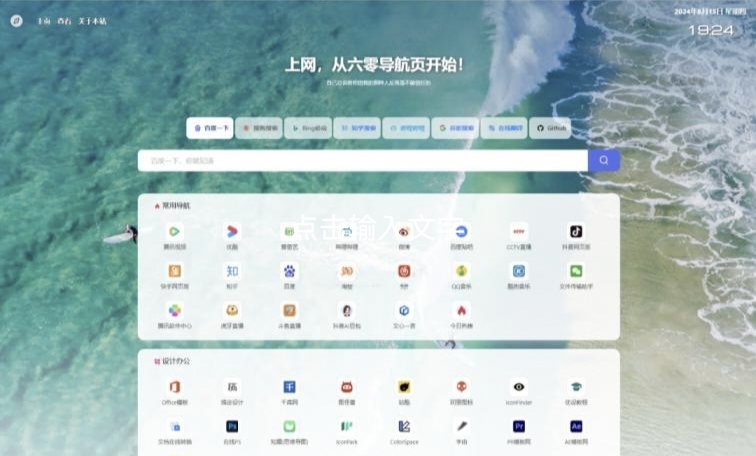Focus the main search input field
Image resolution: width=756 pixels, height=456 pixels.
point(362,160)
